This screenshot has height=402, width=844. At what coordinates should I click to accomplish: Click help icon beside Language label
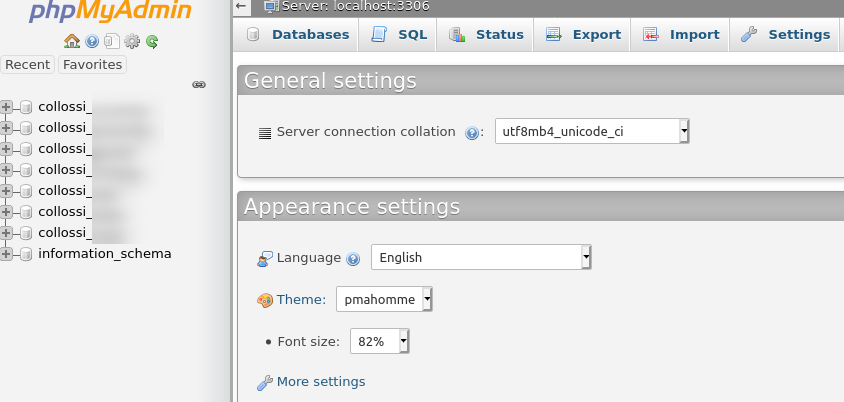pyautogui.click(x=353, y=258)
